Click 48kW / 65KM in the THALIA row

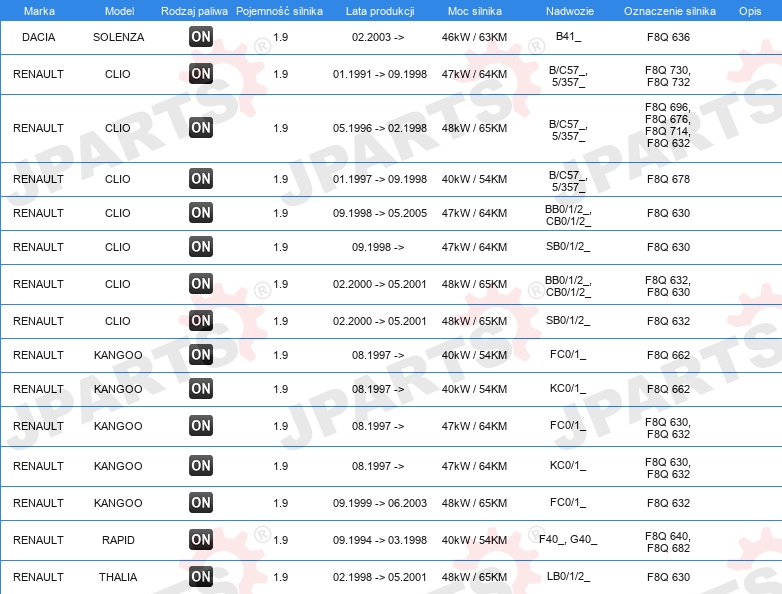(x=474, y=577)
